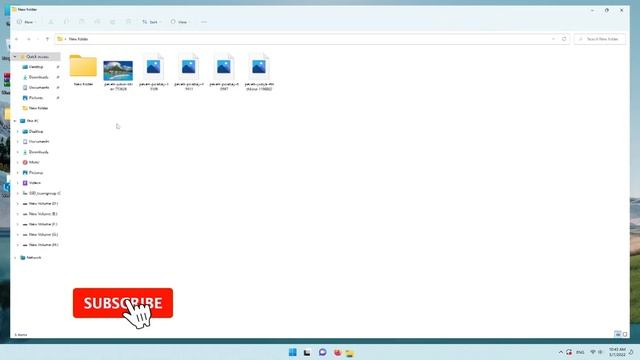The image size is (640, 360).
Task: Open the New item menu in toolbar
Action: [x=27, y=22]
